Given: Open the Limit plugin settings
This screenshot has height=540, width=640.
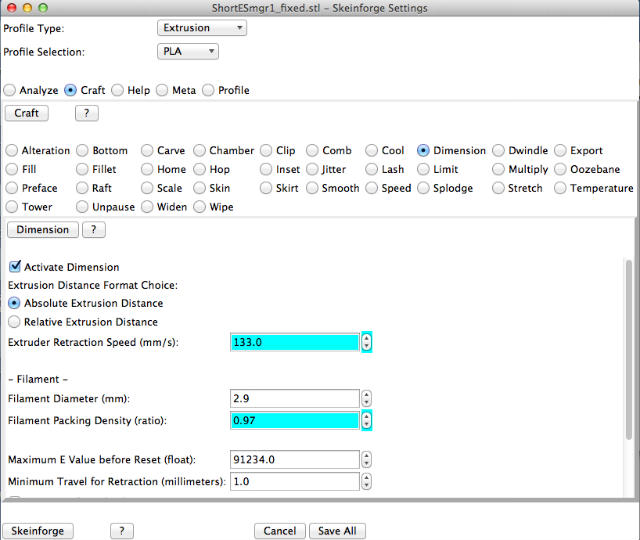Looking at the screenshot, I should (x=423, y=169).
